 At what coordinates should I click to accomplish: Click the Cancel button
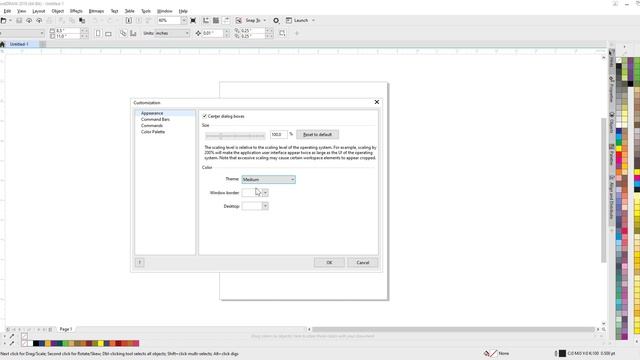coord(362,262)
